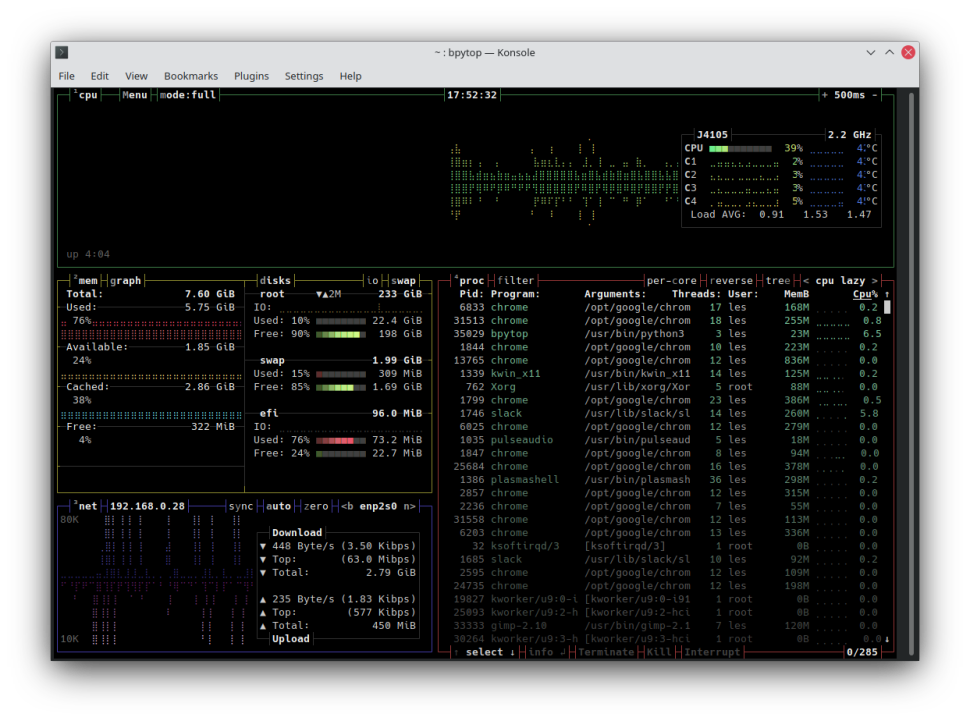
Task: Open the File menu
Action: (67, 76)
